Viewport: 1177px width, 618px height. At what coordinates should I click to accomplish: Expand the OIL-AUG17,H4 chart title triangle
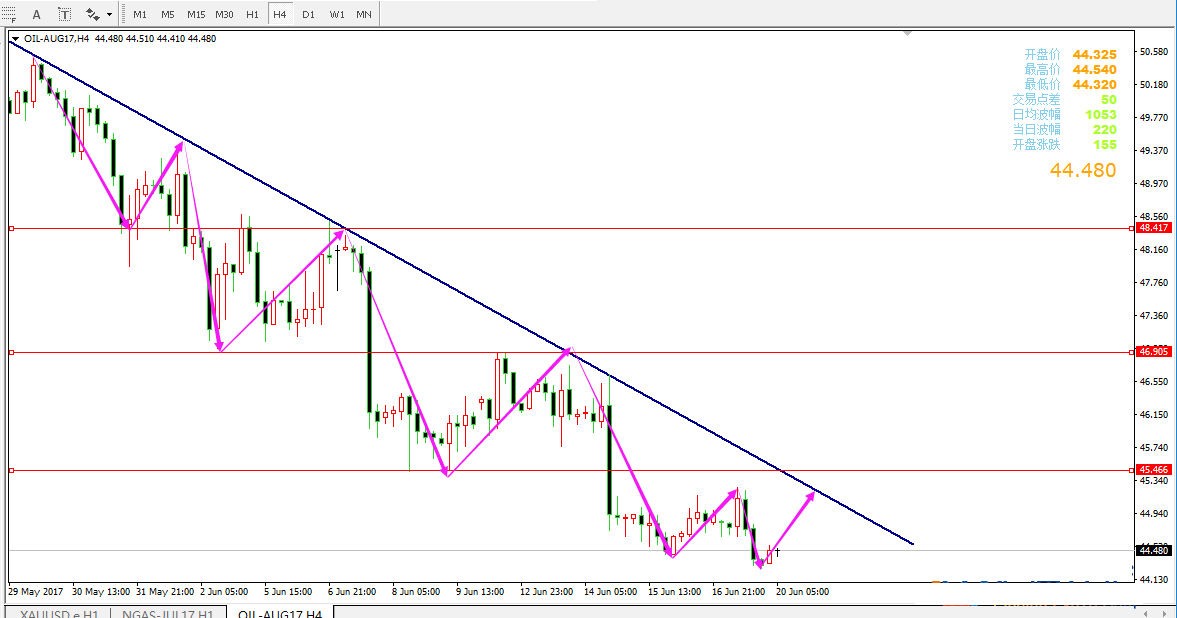click(15, 39)
